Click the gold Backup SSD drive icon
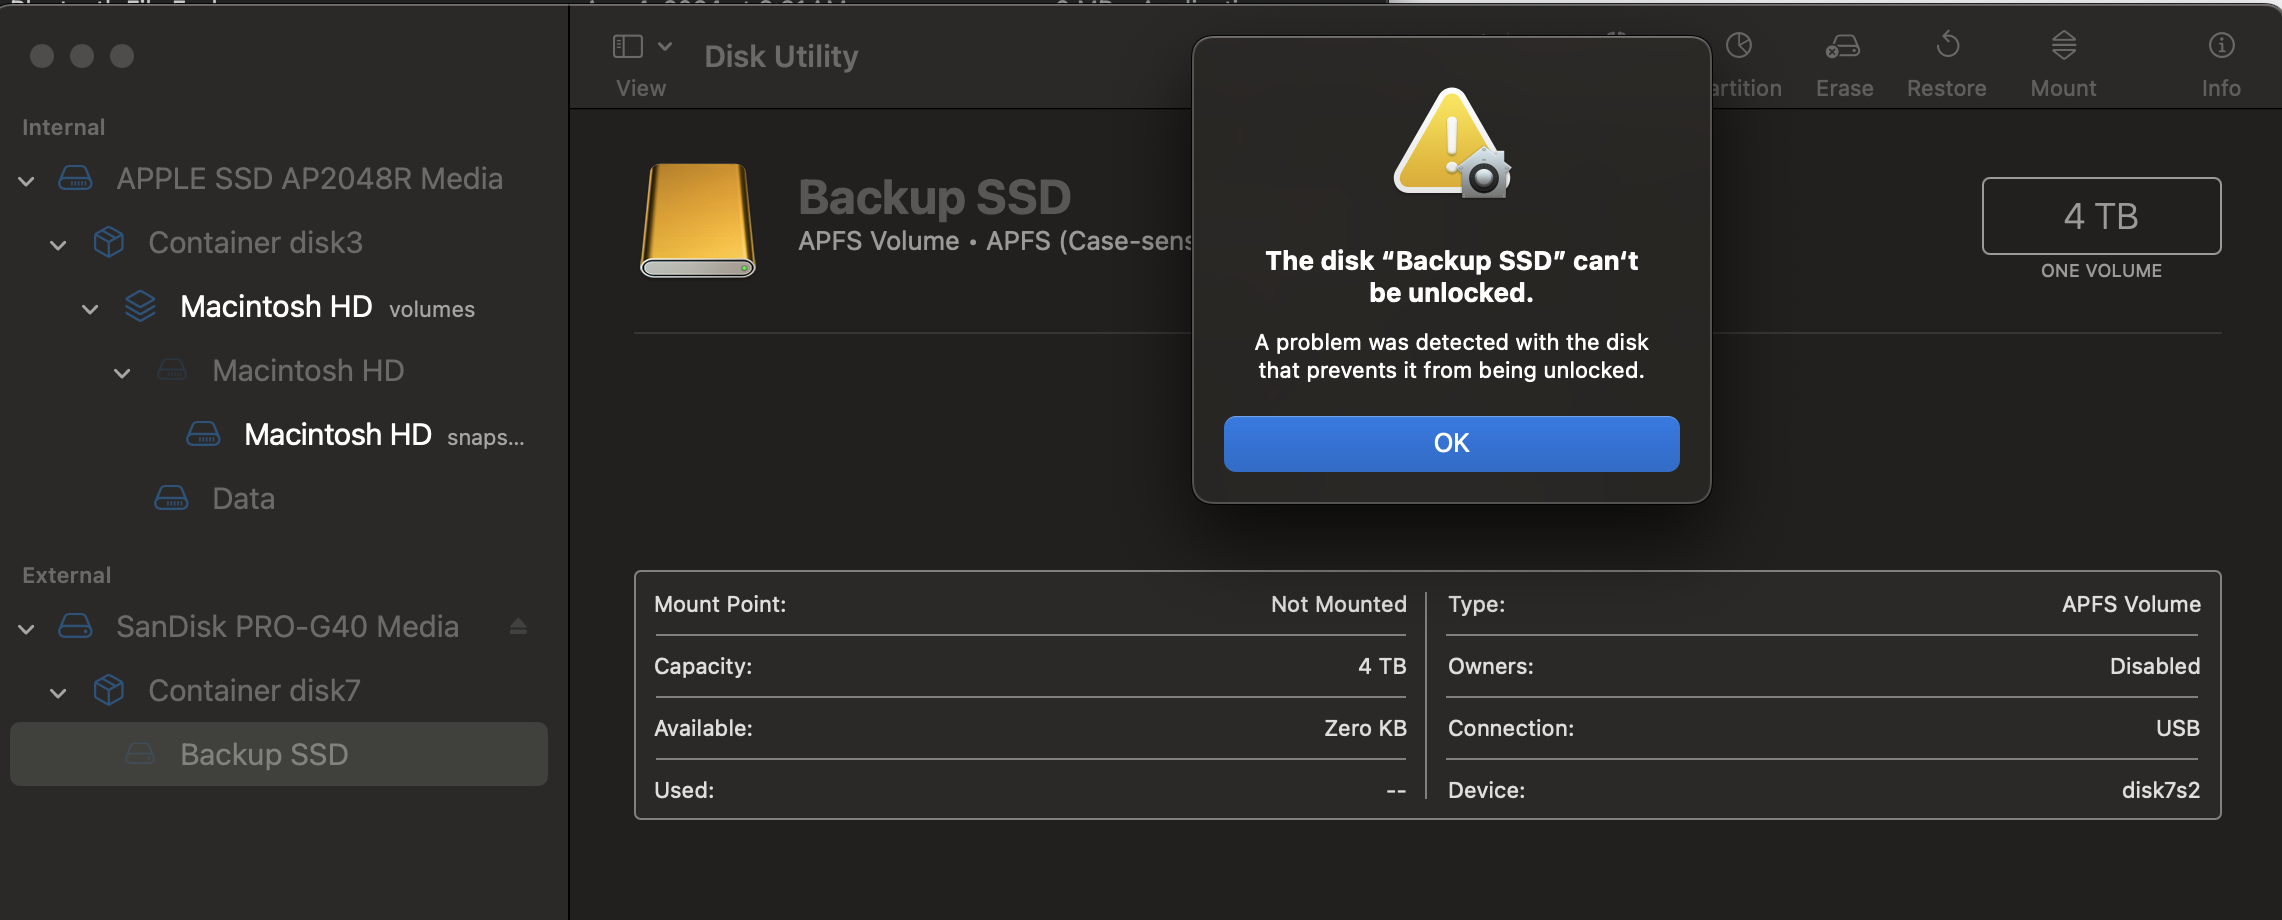This screenshot has width=2282, height=920. coord(698,220)
